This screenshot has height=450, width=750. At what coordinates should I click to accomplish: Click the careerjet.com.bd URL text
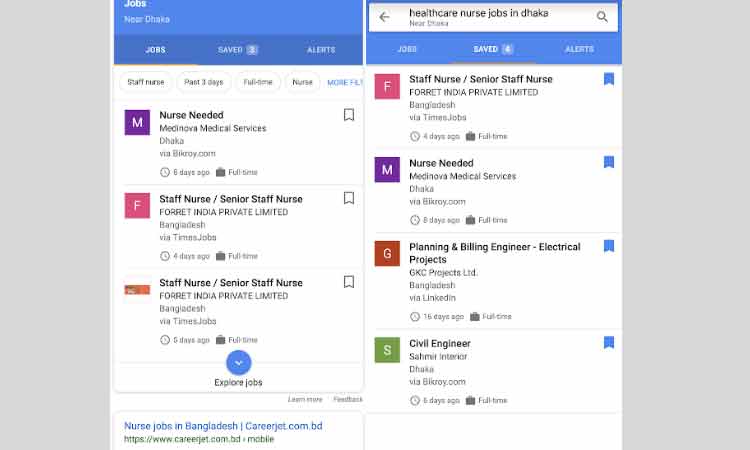(x=199, y=439)
